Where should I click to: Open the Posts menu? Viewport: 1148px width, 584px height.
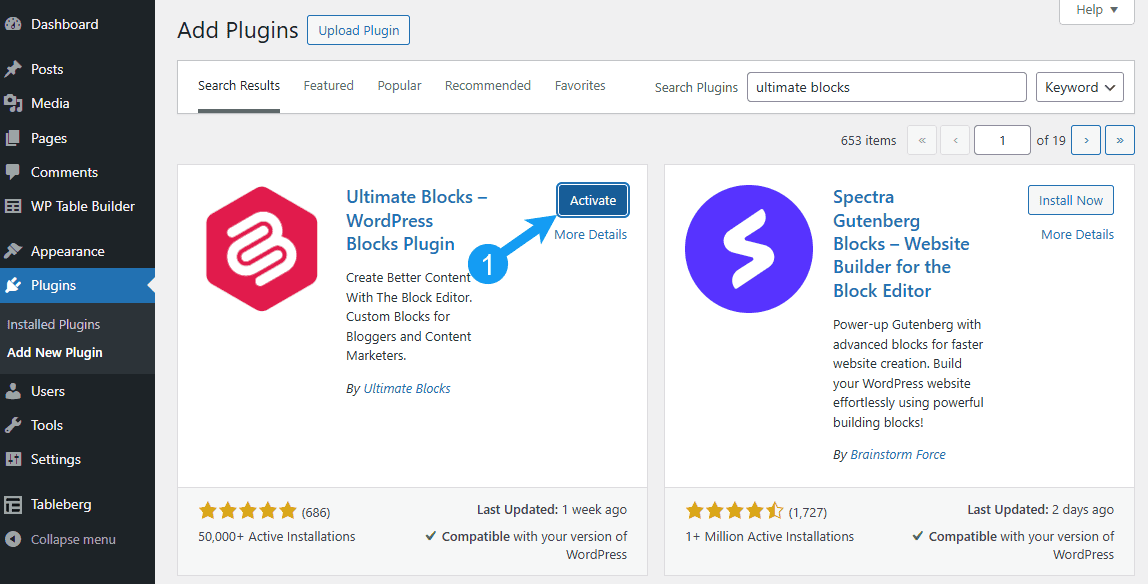pos(47,69)
